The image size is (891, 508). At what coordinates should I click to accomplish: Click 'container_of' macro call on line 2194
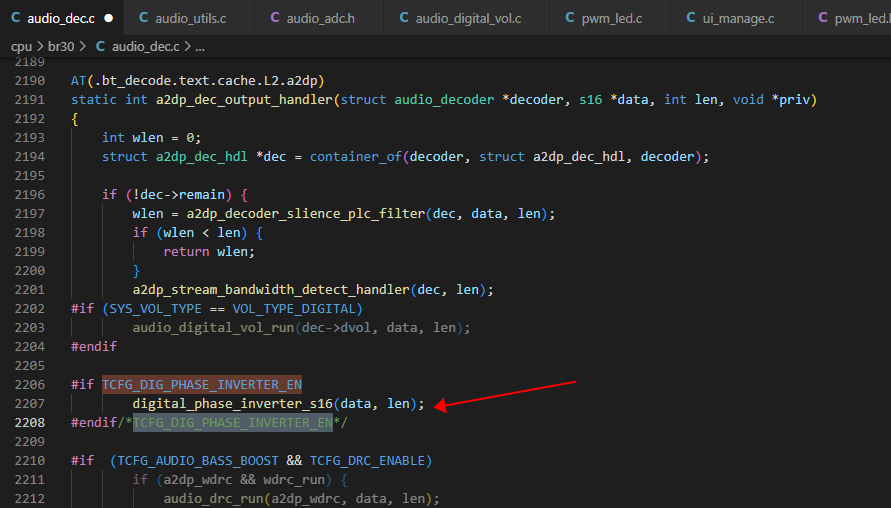click(x=356, y=157)
